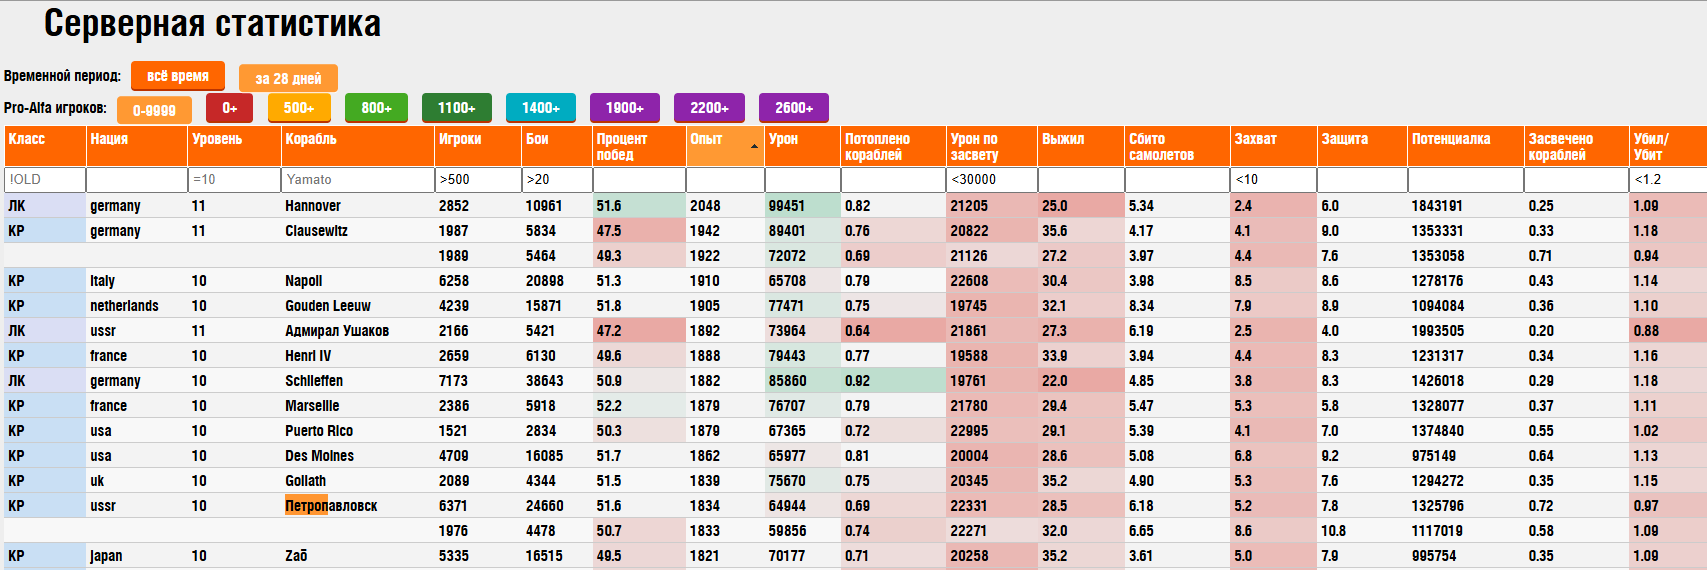
Task: Open the Hannover ship row
Action: pyautogui.click(x=313, y=206)
